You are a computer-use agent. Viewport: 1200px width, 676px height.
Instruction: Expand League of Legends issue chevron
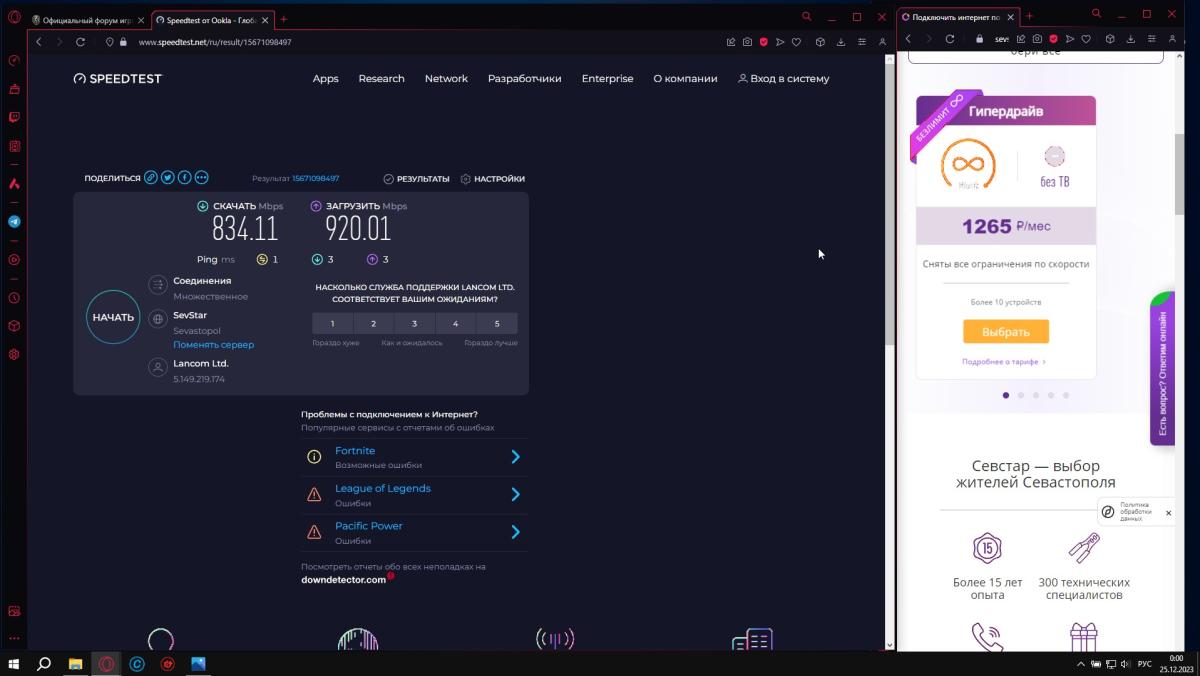(515, 494)
